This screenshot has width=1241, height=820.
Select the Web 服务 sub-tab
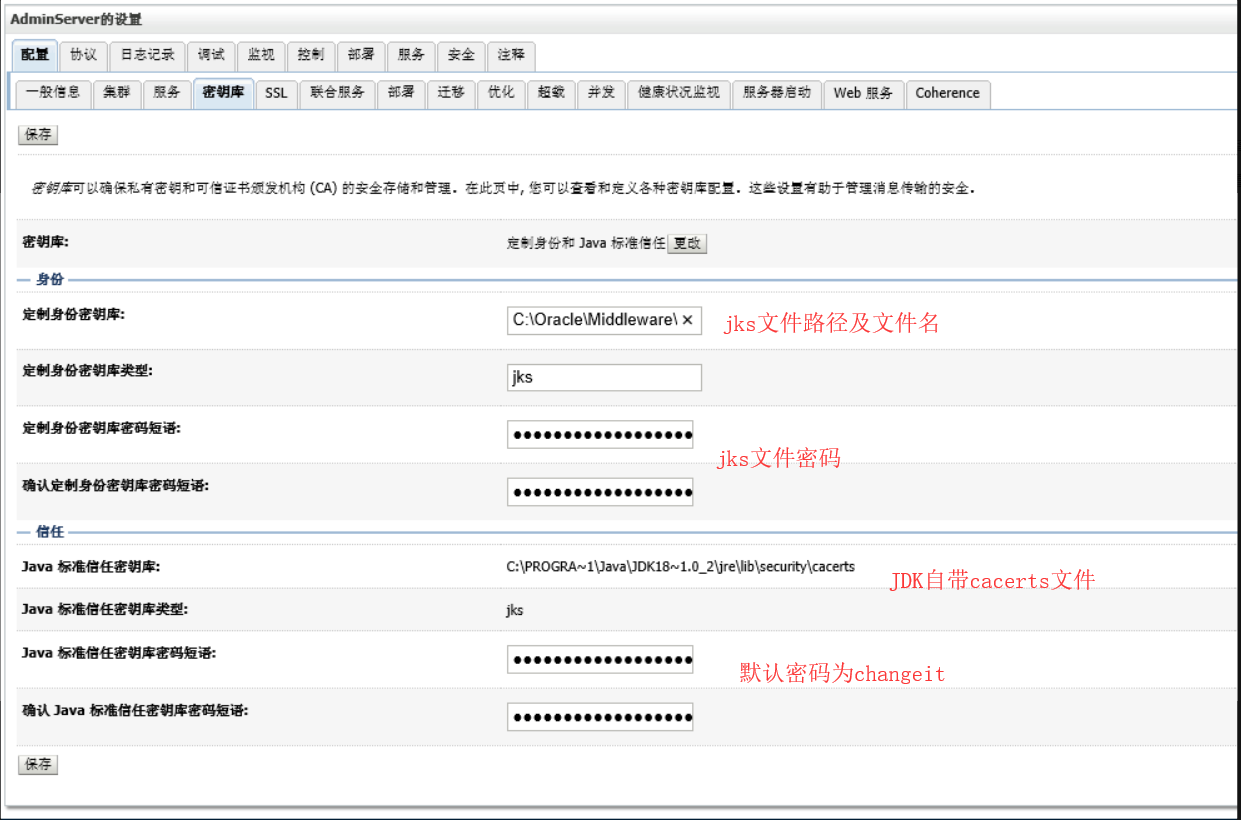[x=863, y=93]
